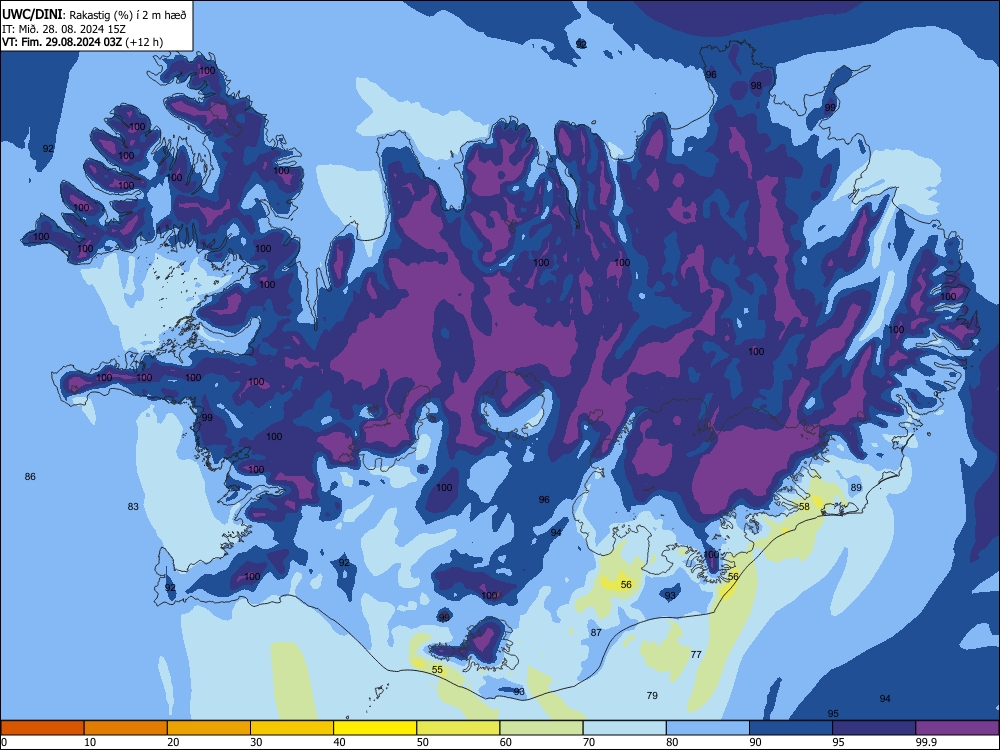Click the 60–70 light green legend swatch
This screenshot has height=750, width=1000.
(x=541, y=728)
